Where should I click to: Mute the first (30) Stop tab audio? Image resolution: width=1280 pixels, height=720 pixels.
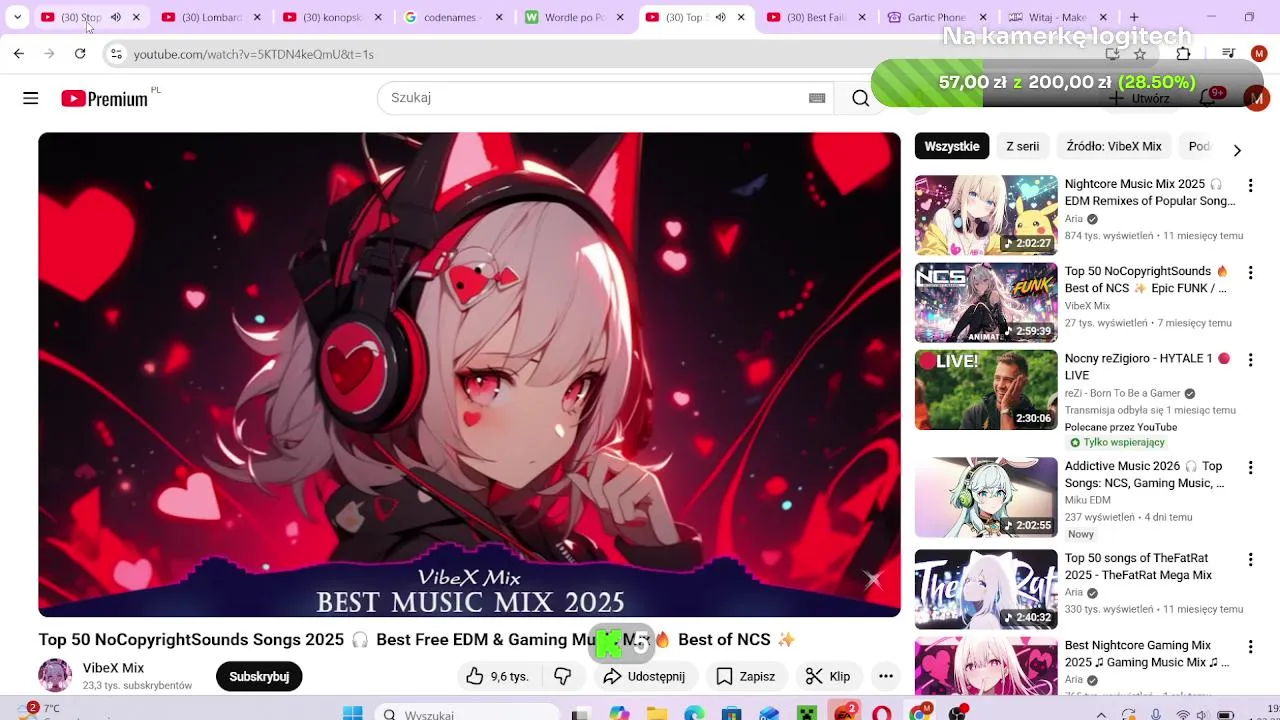point(116,17)
